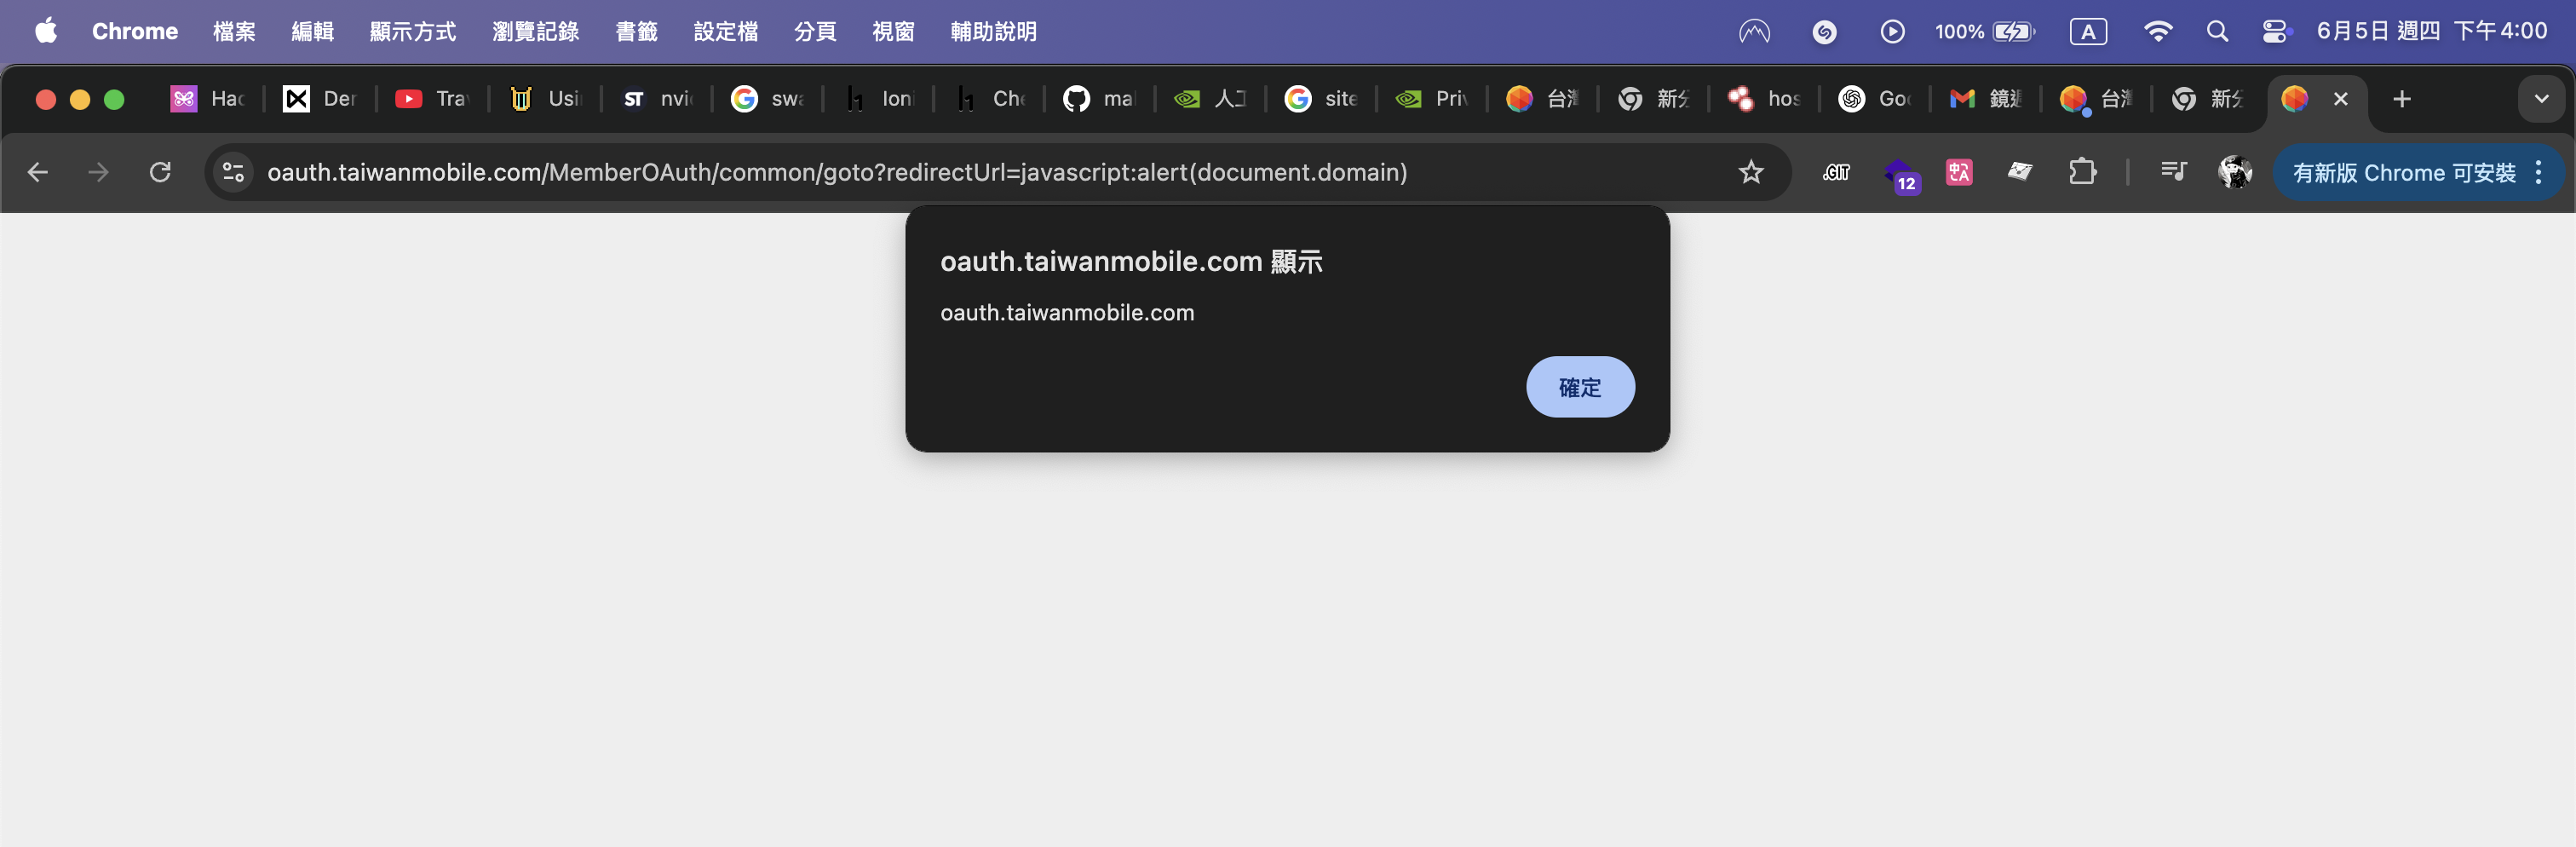Switch to the Google swa tab
2576x847 pixels.
pos(767,99)
